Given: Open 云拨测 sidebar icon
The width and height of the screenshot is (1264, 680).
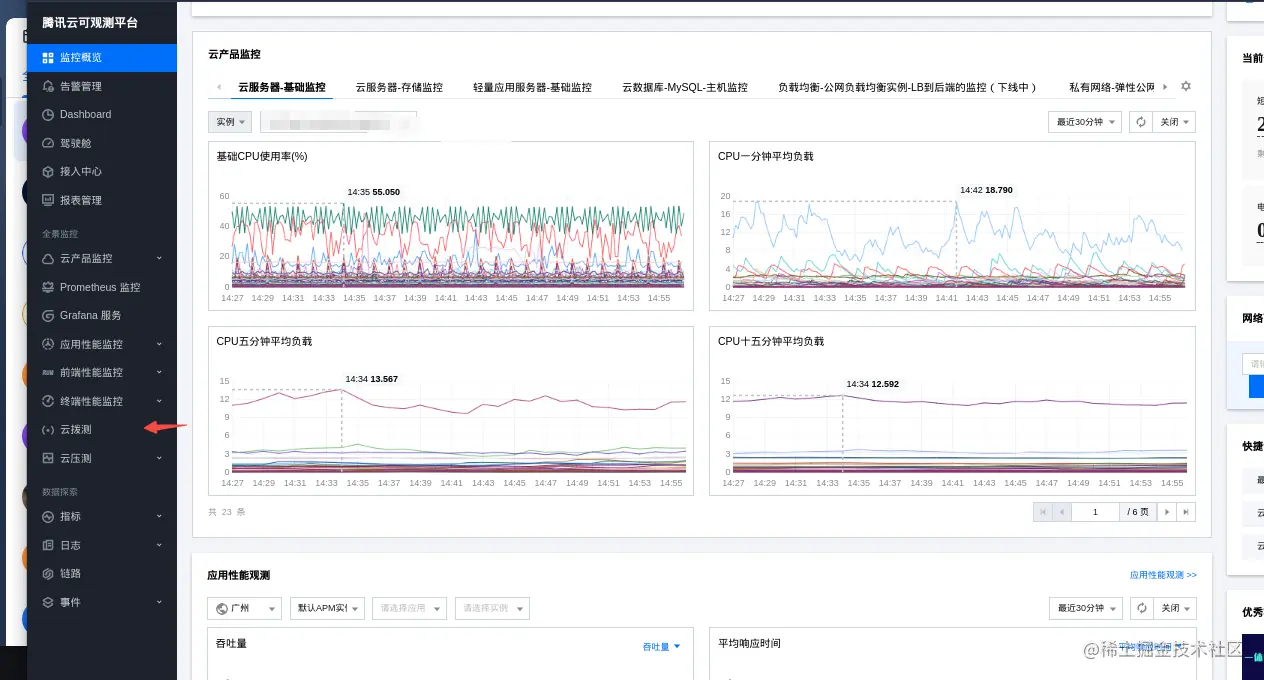Looking at the screenshot, I should pos(48,430).
